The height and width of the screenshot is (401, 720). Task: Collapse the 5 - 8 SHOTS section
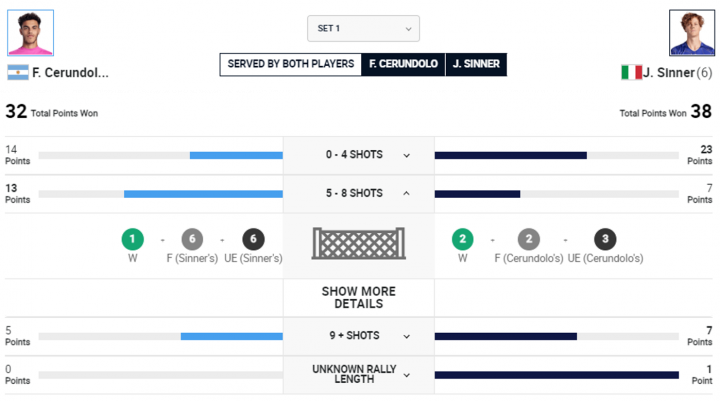coord(359,193)
